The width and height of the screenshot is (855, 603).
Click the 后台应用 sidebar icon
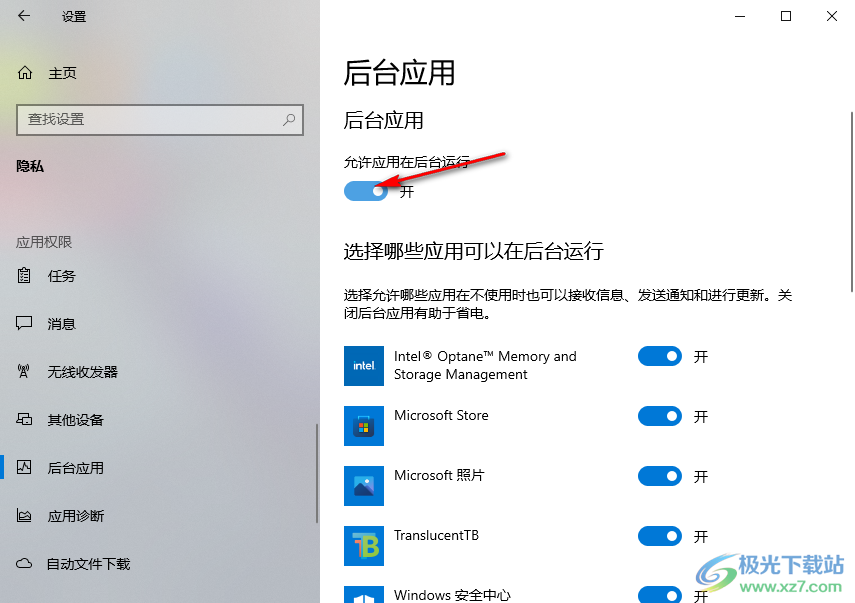point(24,467)
